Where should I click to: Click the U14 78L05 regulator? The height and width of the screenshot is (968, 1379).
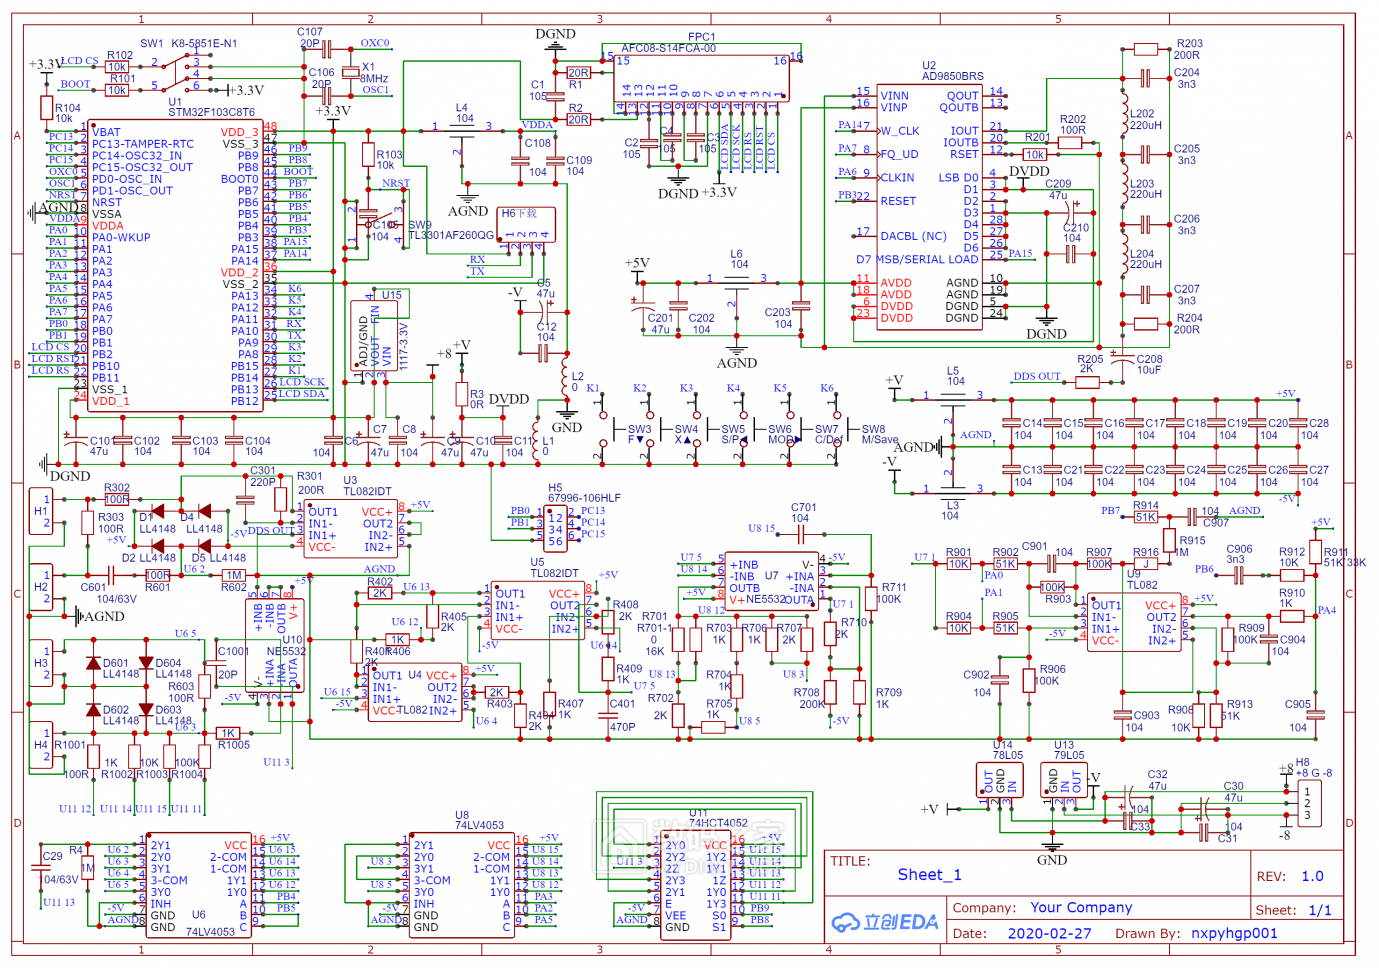pyautogui.click(x=1000, y=781)
